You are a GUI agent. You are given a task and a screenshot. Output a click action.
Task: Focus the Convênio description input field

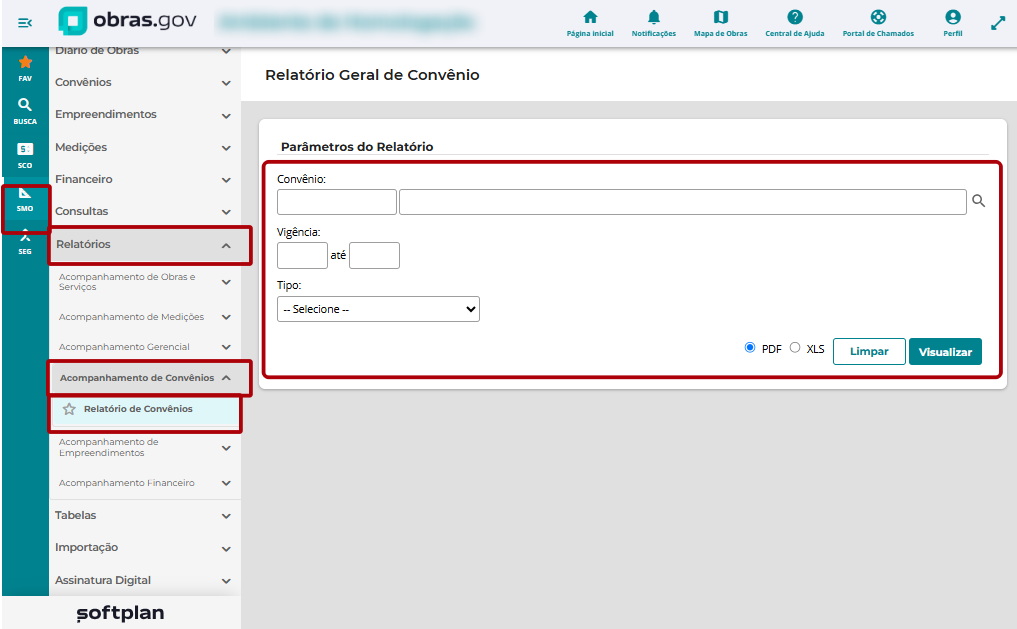pyautogui.click(x=682, y=202)
